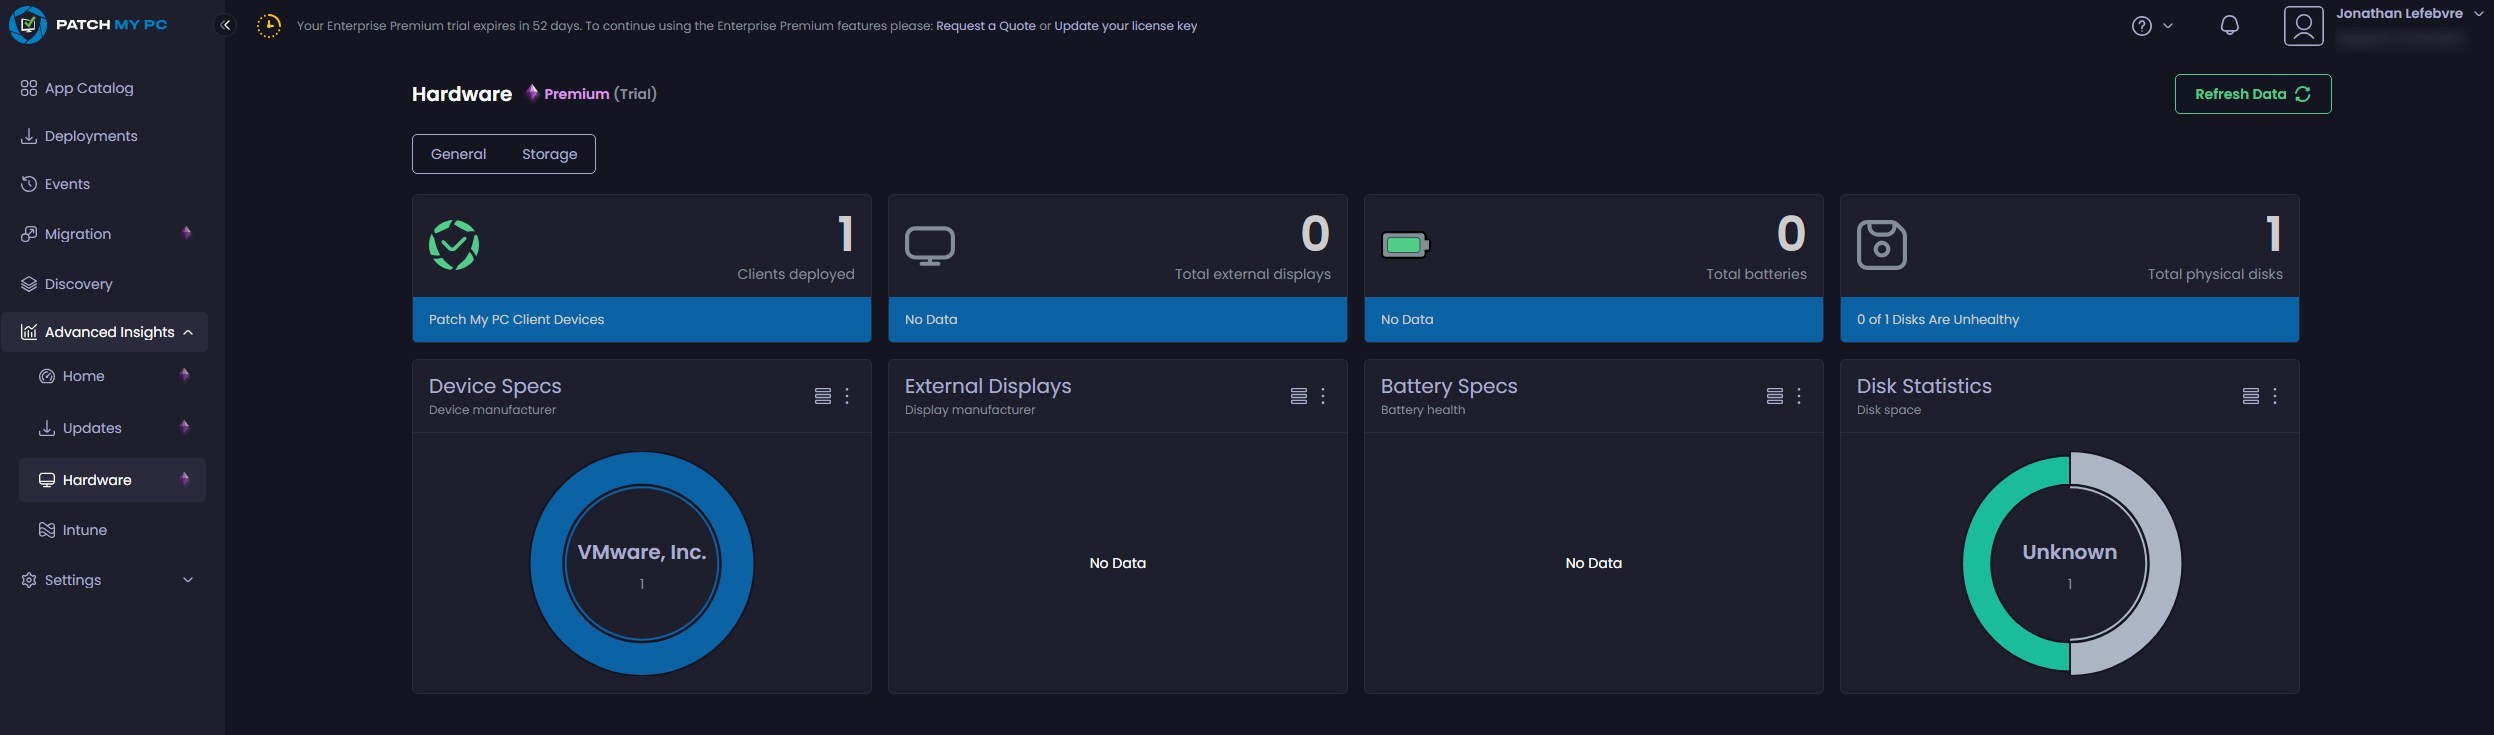
Task: Follow the Request a Quote link
Action: [985, 26]
